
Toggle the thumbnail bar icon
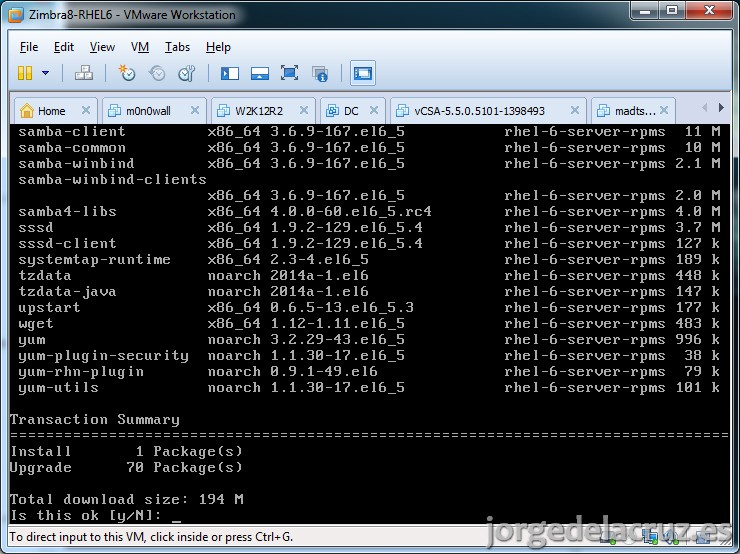point(260,73)
